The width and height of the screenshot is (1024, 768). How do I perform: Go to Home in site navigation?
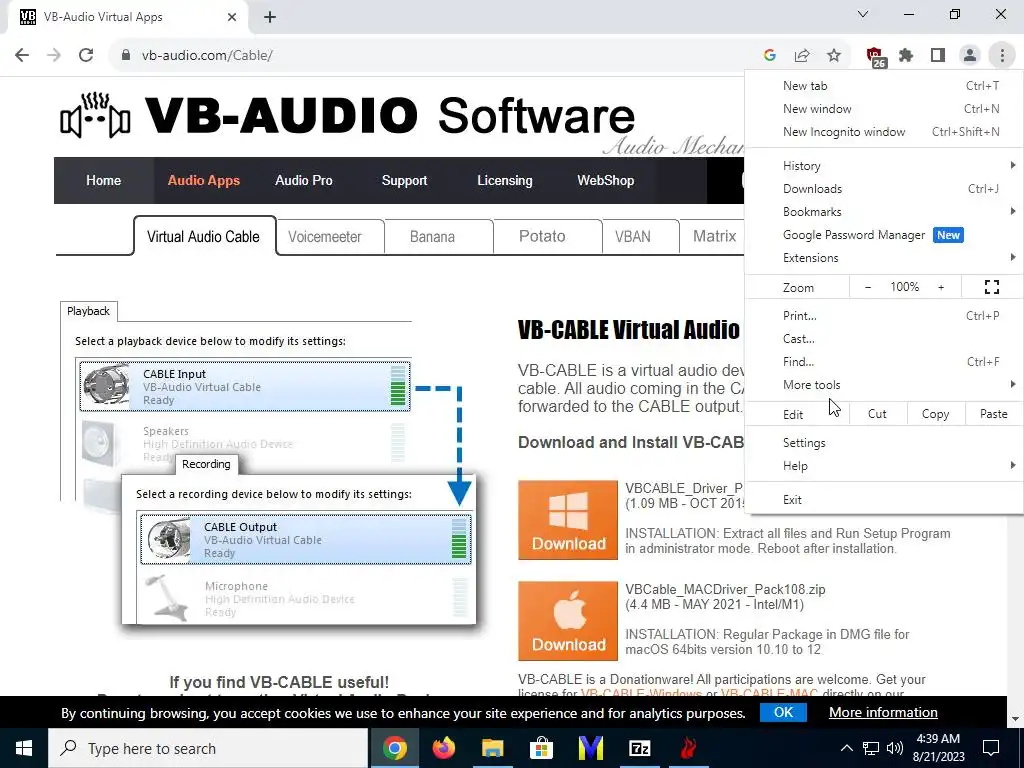[103, 180]
